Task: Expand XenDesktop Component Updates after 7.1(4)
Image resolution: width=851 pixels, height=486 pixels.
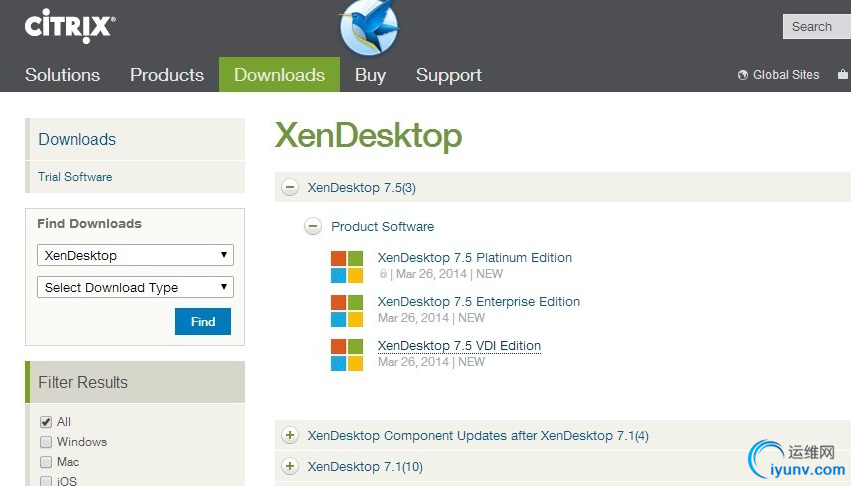Action: 290,435
